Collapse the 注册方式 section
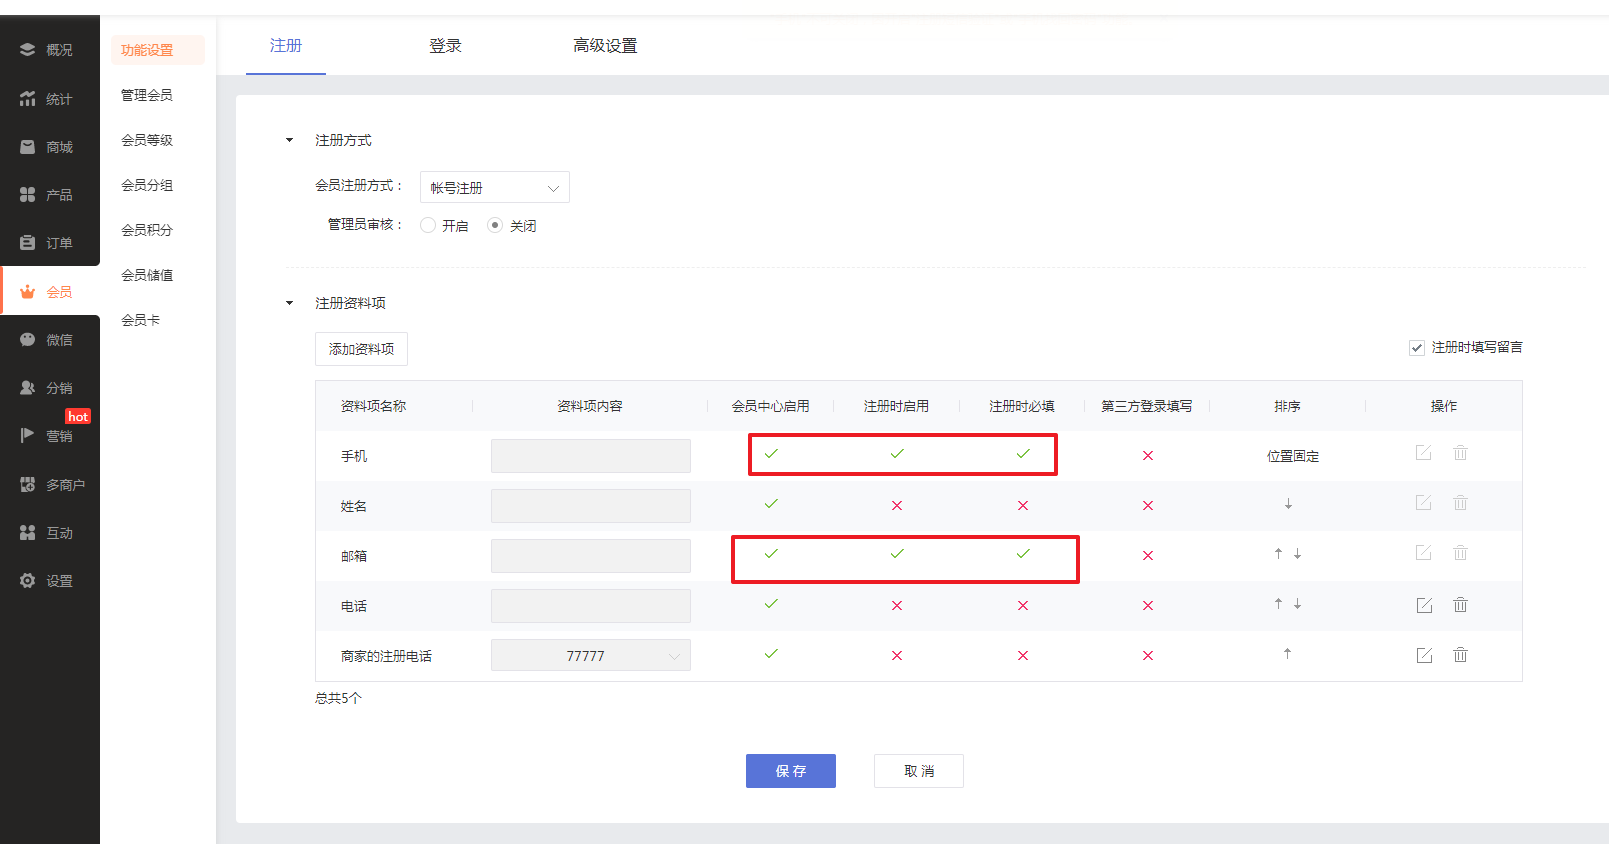 (x=290, y=140)
